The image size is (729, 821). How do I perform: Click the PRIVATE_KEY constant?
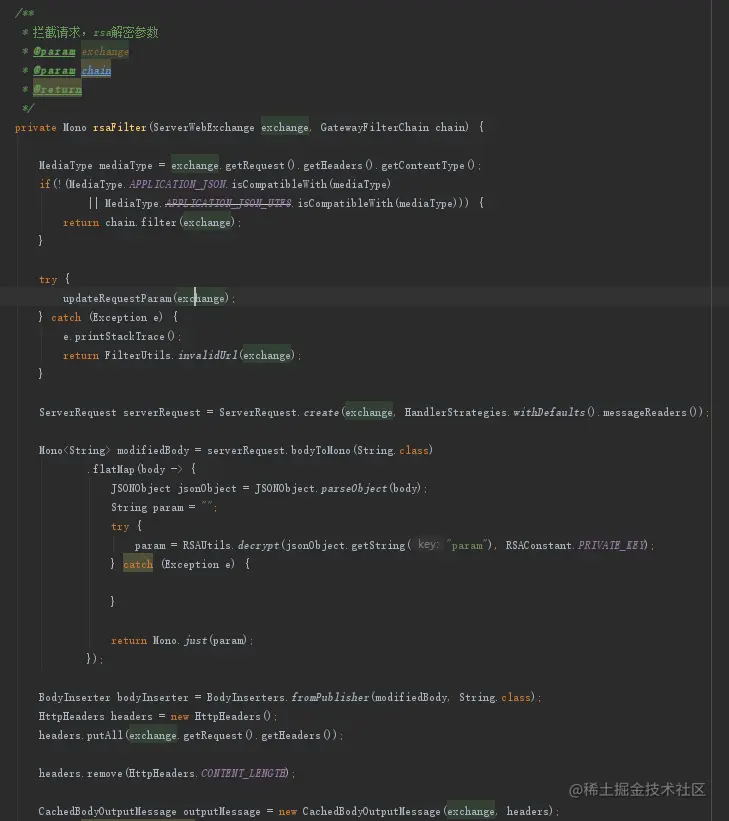click(612, 546)
